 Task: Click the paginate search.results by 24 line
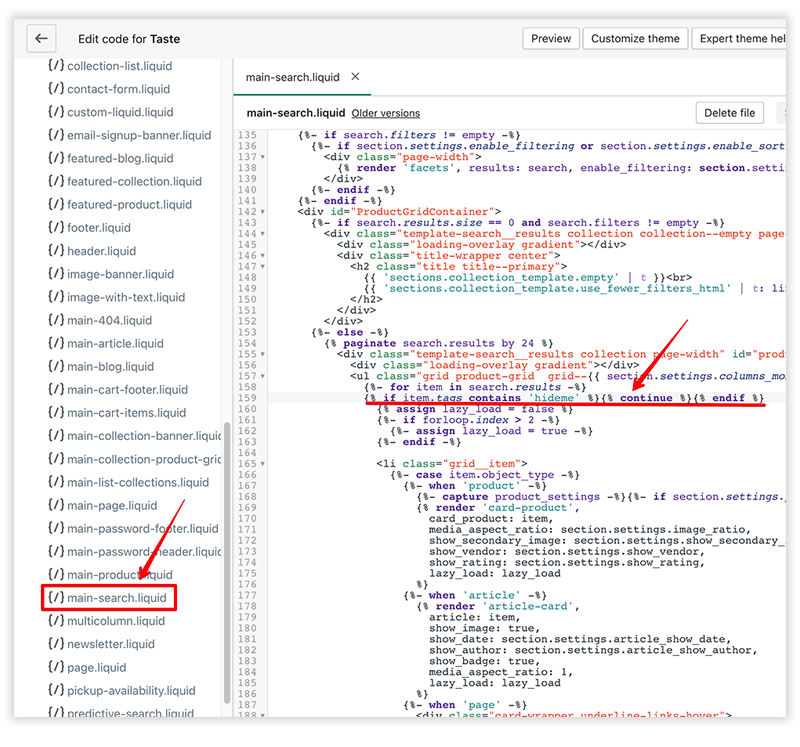(439, 343)
